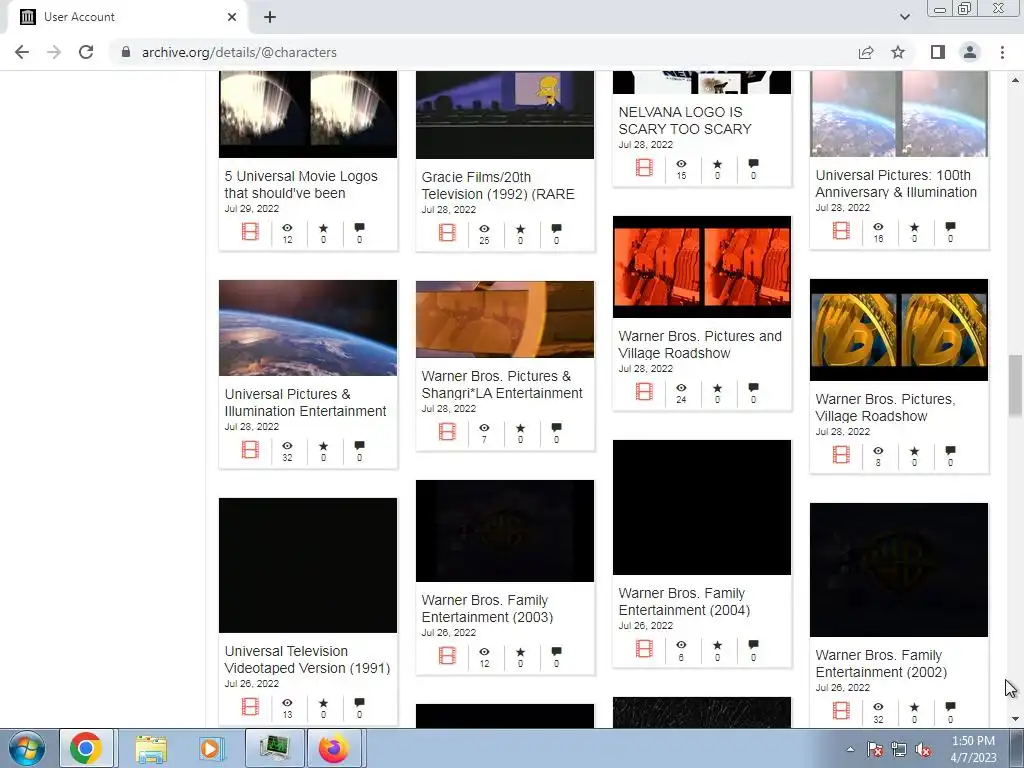Image resolution: width=1024 pixels, height=768 pixels.
Task: Open Windows Media Player from taskbar
Action: [211, 749]
